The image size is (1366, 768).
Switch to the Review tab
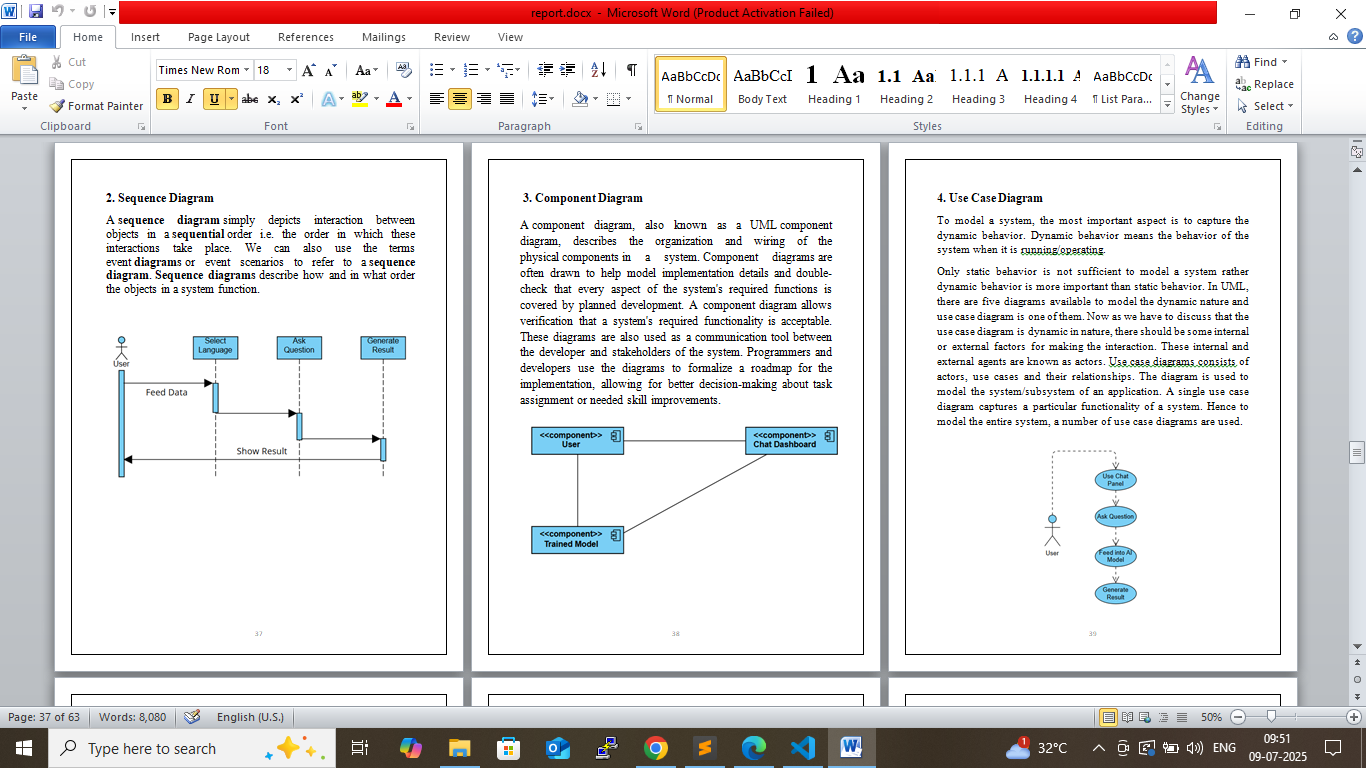pyautogui.click(x=452, y=37)
